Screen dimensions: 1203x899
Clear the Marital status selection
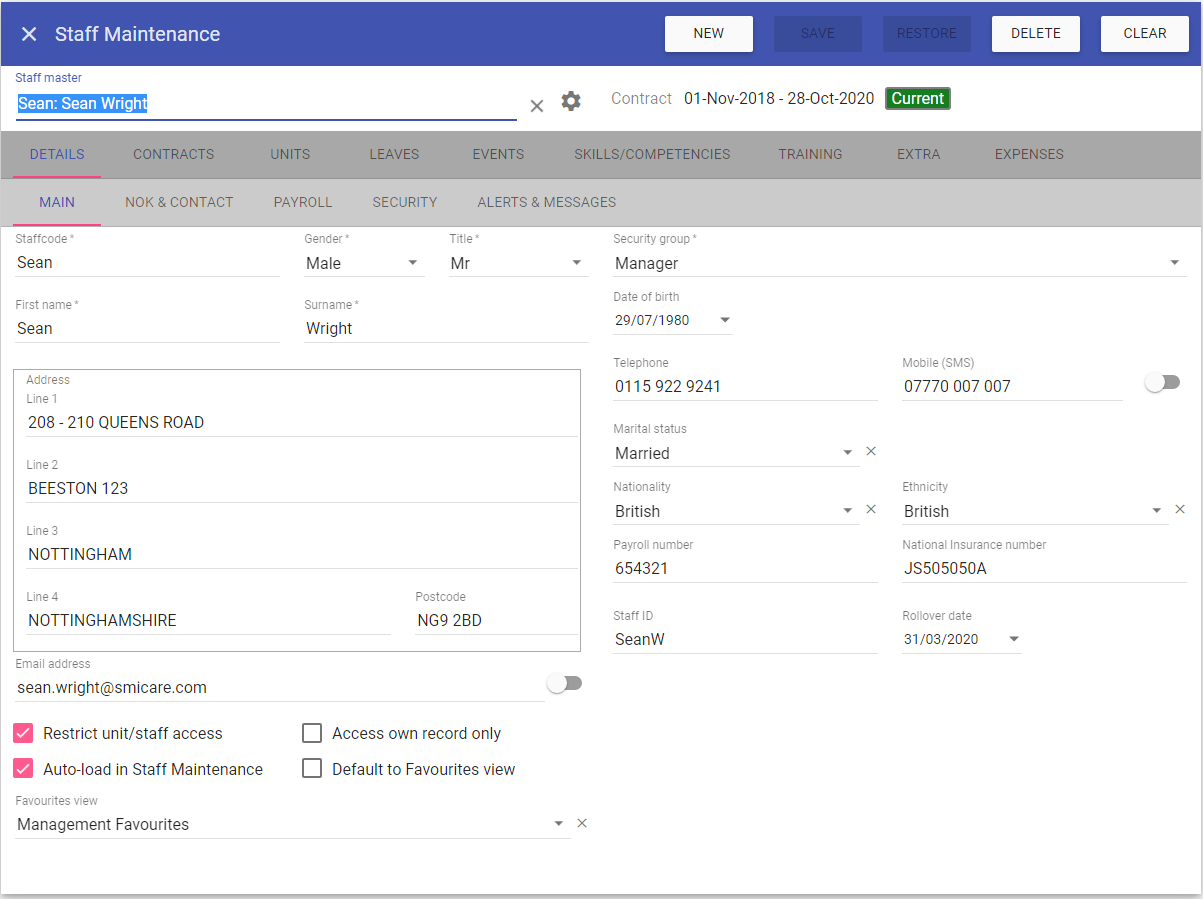[870, 452]
